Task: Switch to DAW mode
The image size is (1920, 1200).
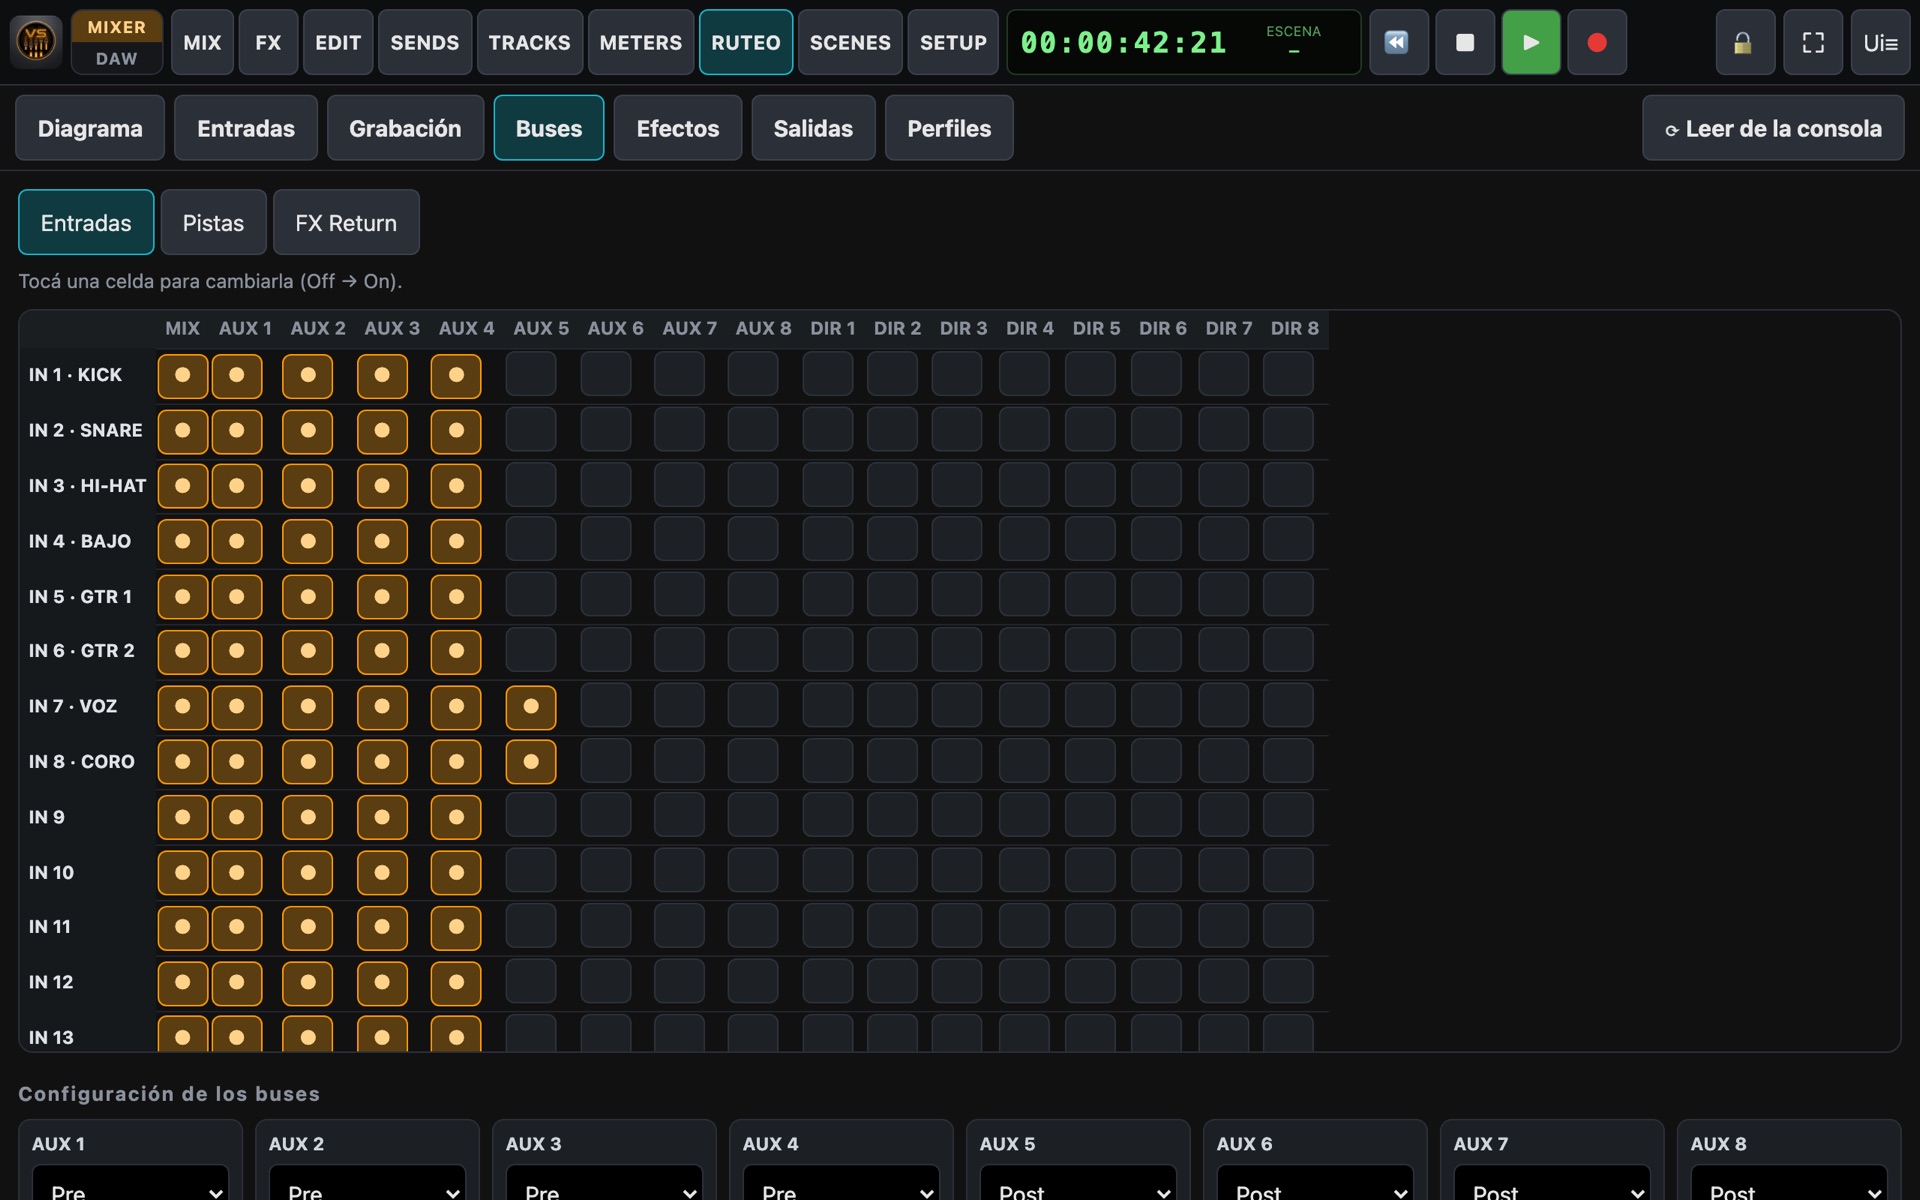Action: coord(117,59)
